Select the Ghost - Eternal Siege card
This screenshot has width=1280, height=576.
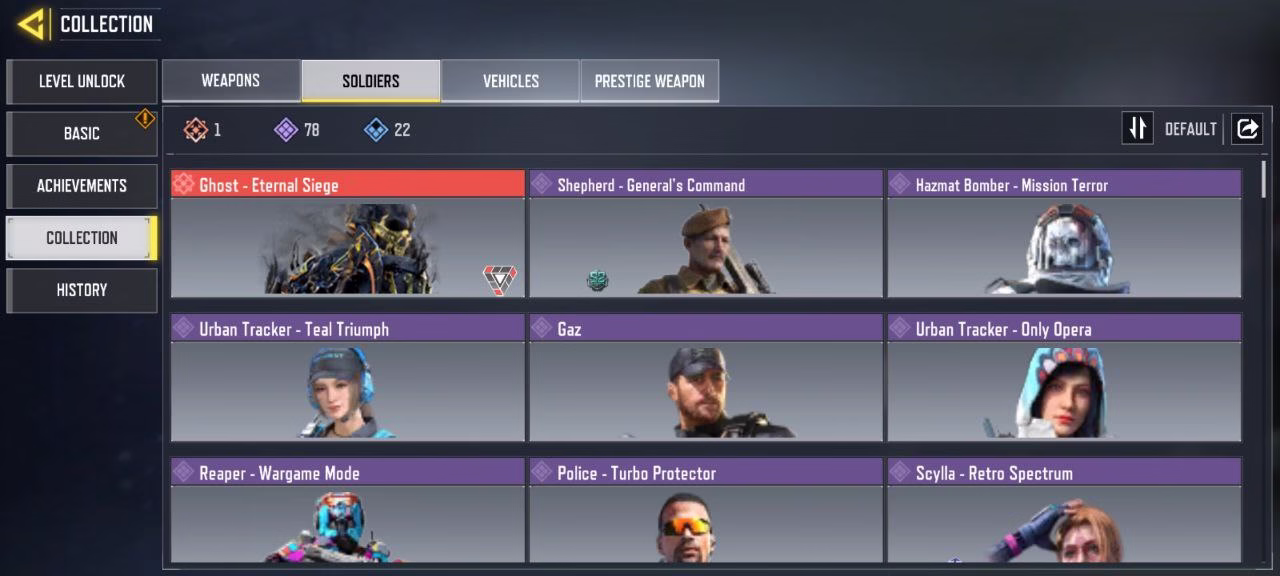click(x=348, y=234)
